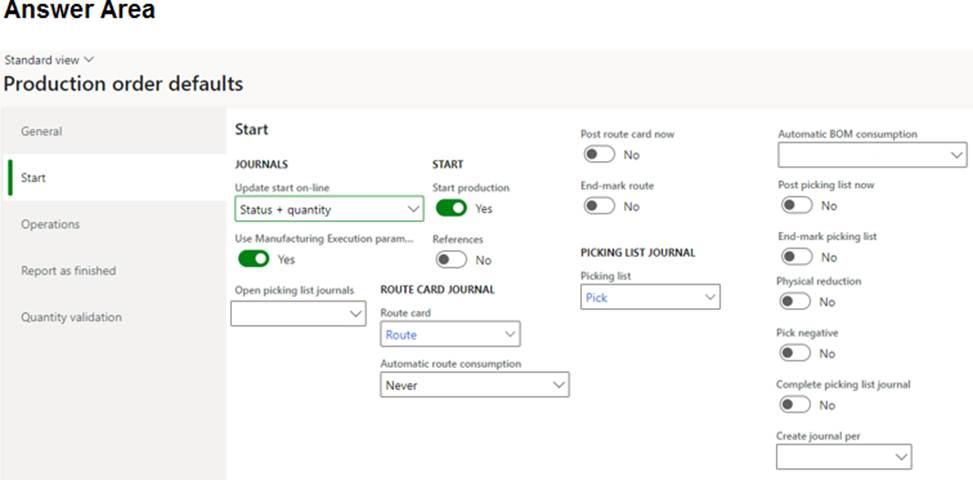The height and width of the screenshot is (480, 973).
Task: Expand the Route card dropdown
Action: (x=450, y=334)
